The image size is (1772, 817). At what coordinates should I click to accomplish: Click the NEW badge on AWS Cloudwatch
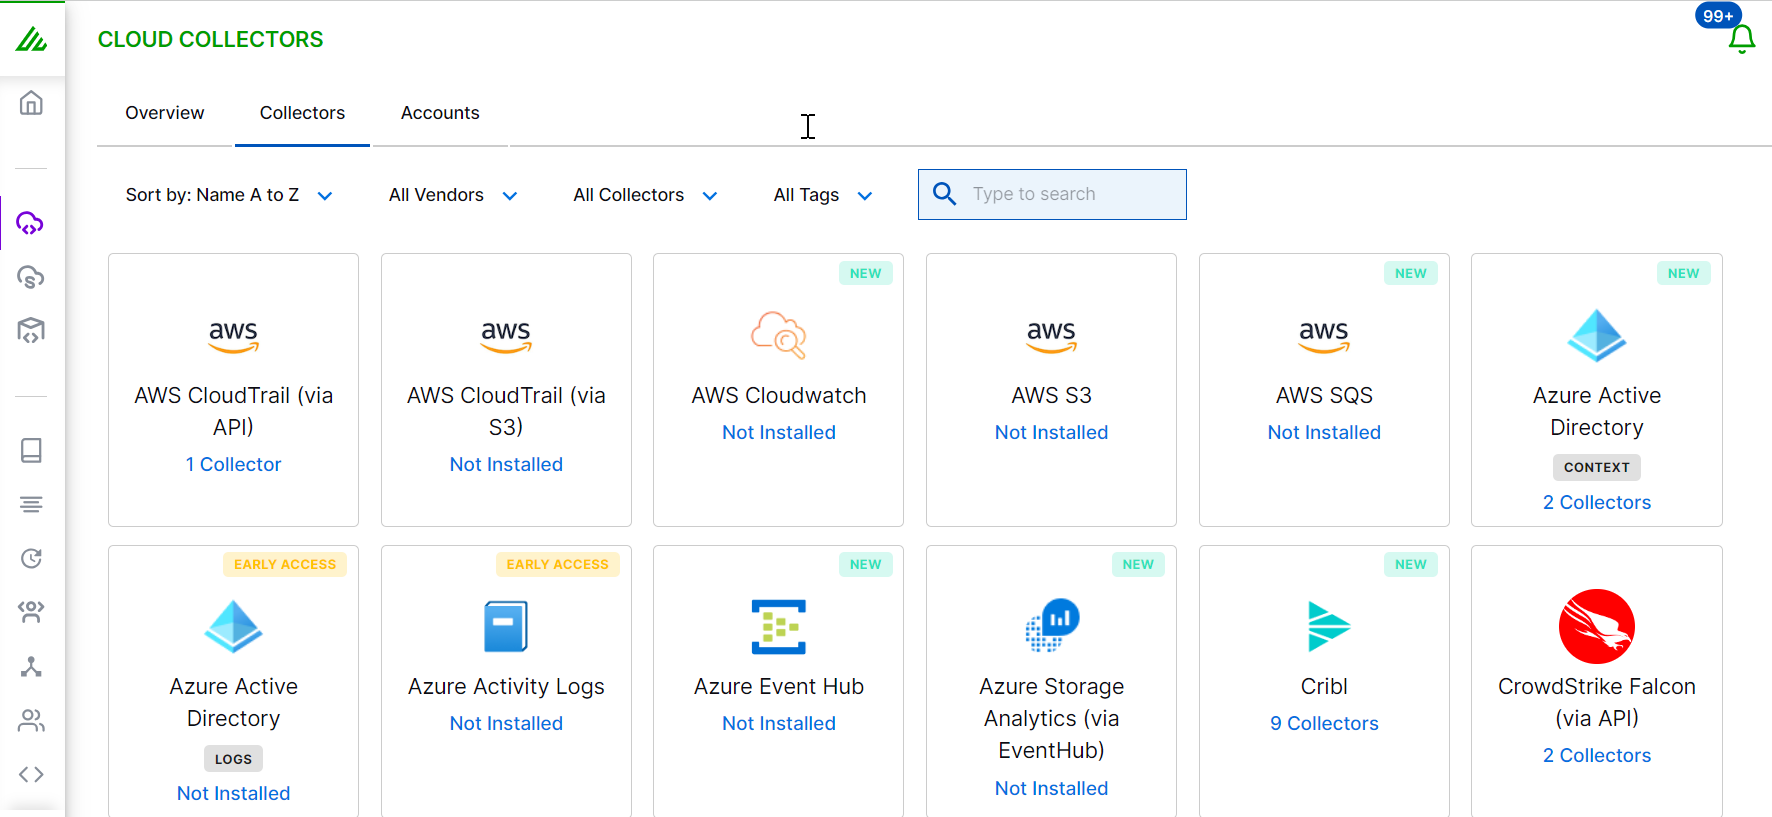click(866, 273)
